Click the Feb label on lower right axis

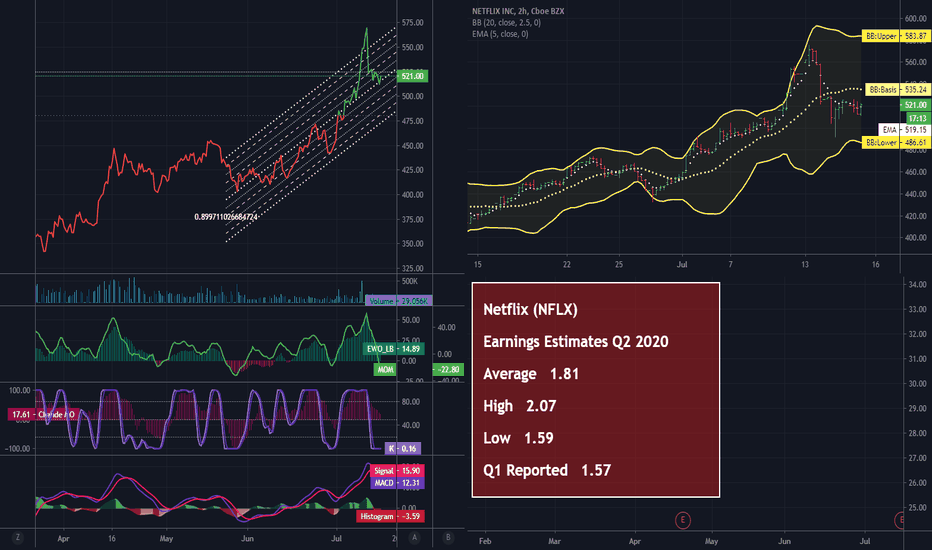point(485,541)
